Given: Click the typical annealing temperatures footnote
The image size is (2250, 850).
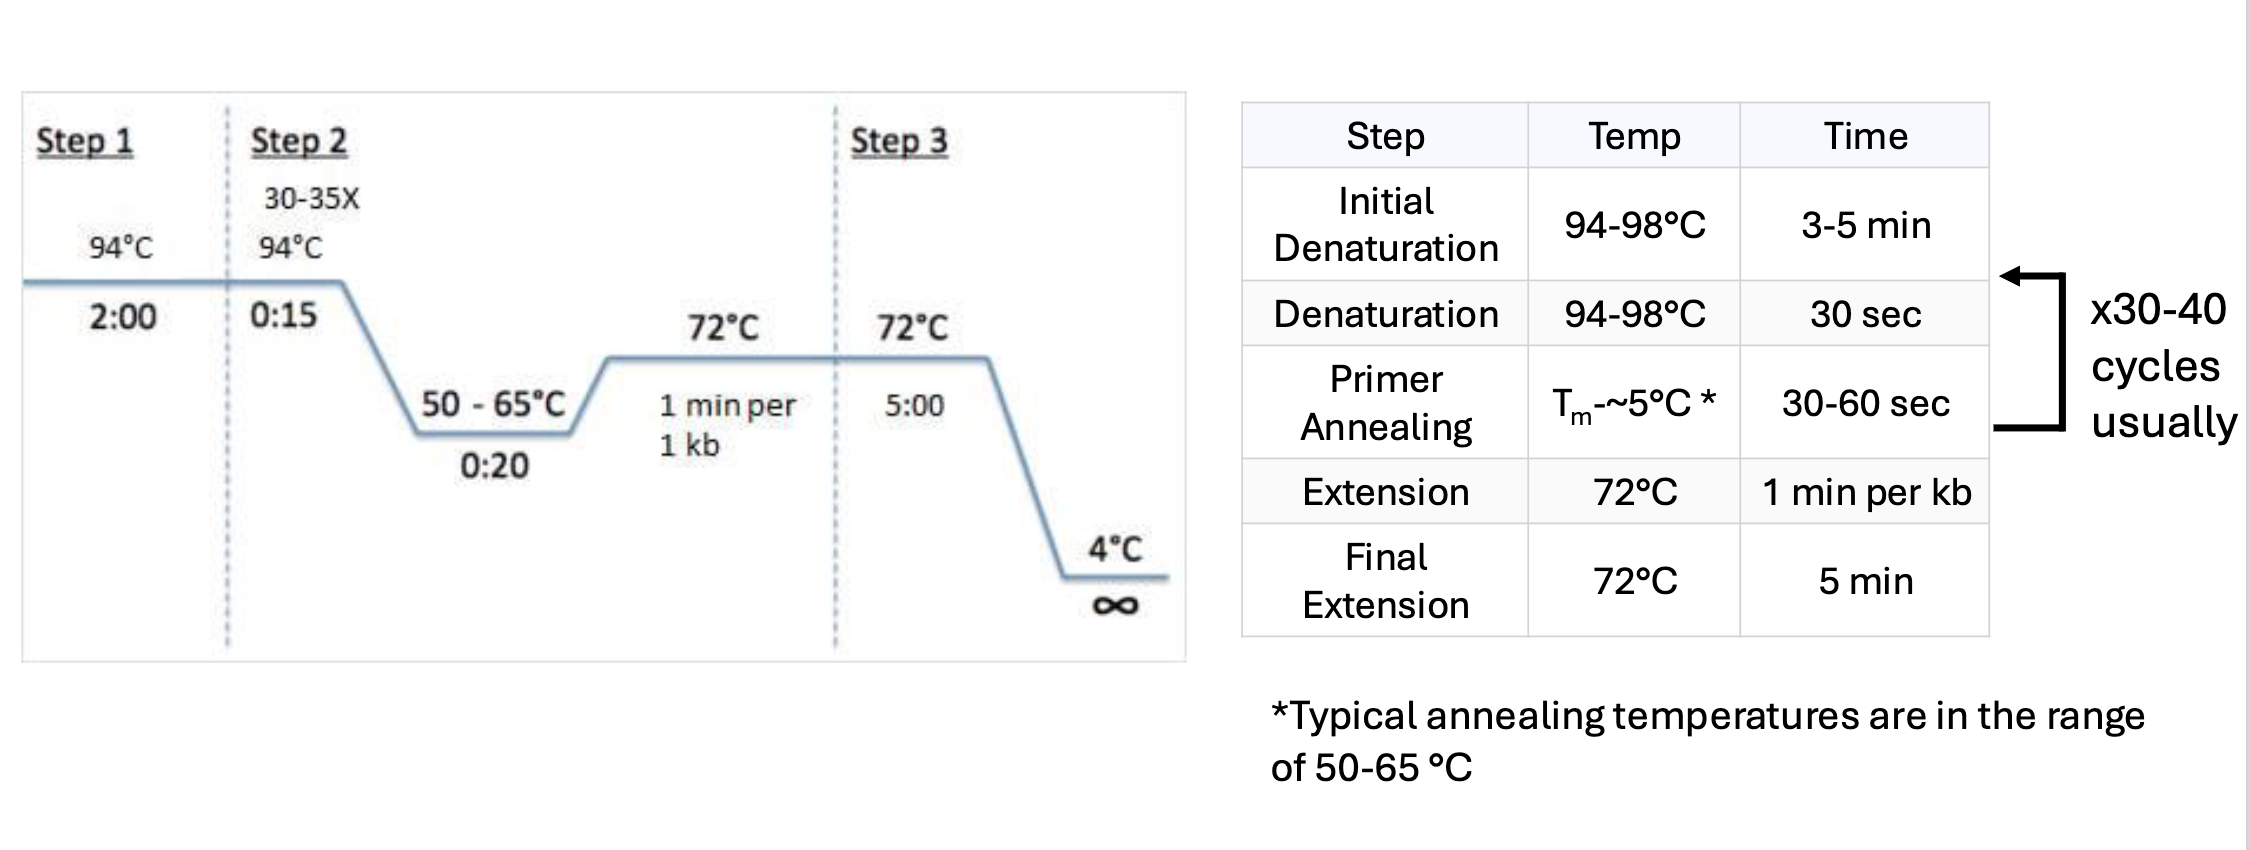Looking at the screenshot, I should click(1707, 741).
